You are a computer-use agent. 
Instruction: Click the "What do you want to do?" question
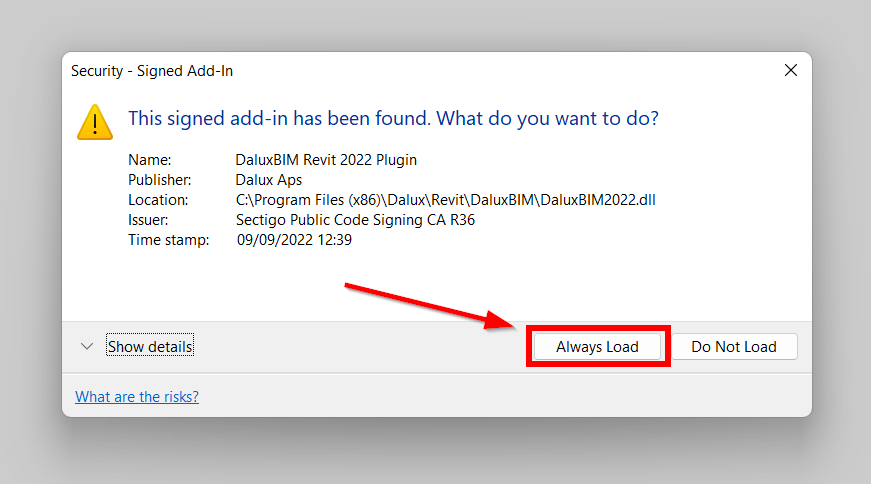click(547, 118)
